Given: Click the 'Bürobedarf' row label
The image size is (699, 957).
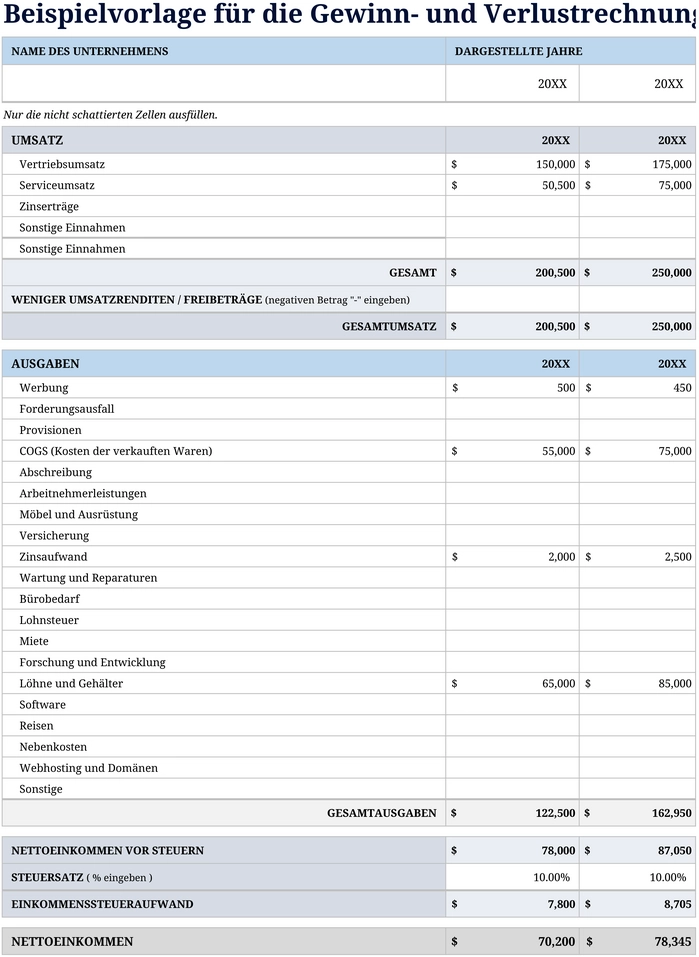Looking at the screenshot, I should click(49, 599).
